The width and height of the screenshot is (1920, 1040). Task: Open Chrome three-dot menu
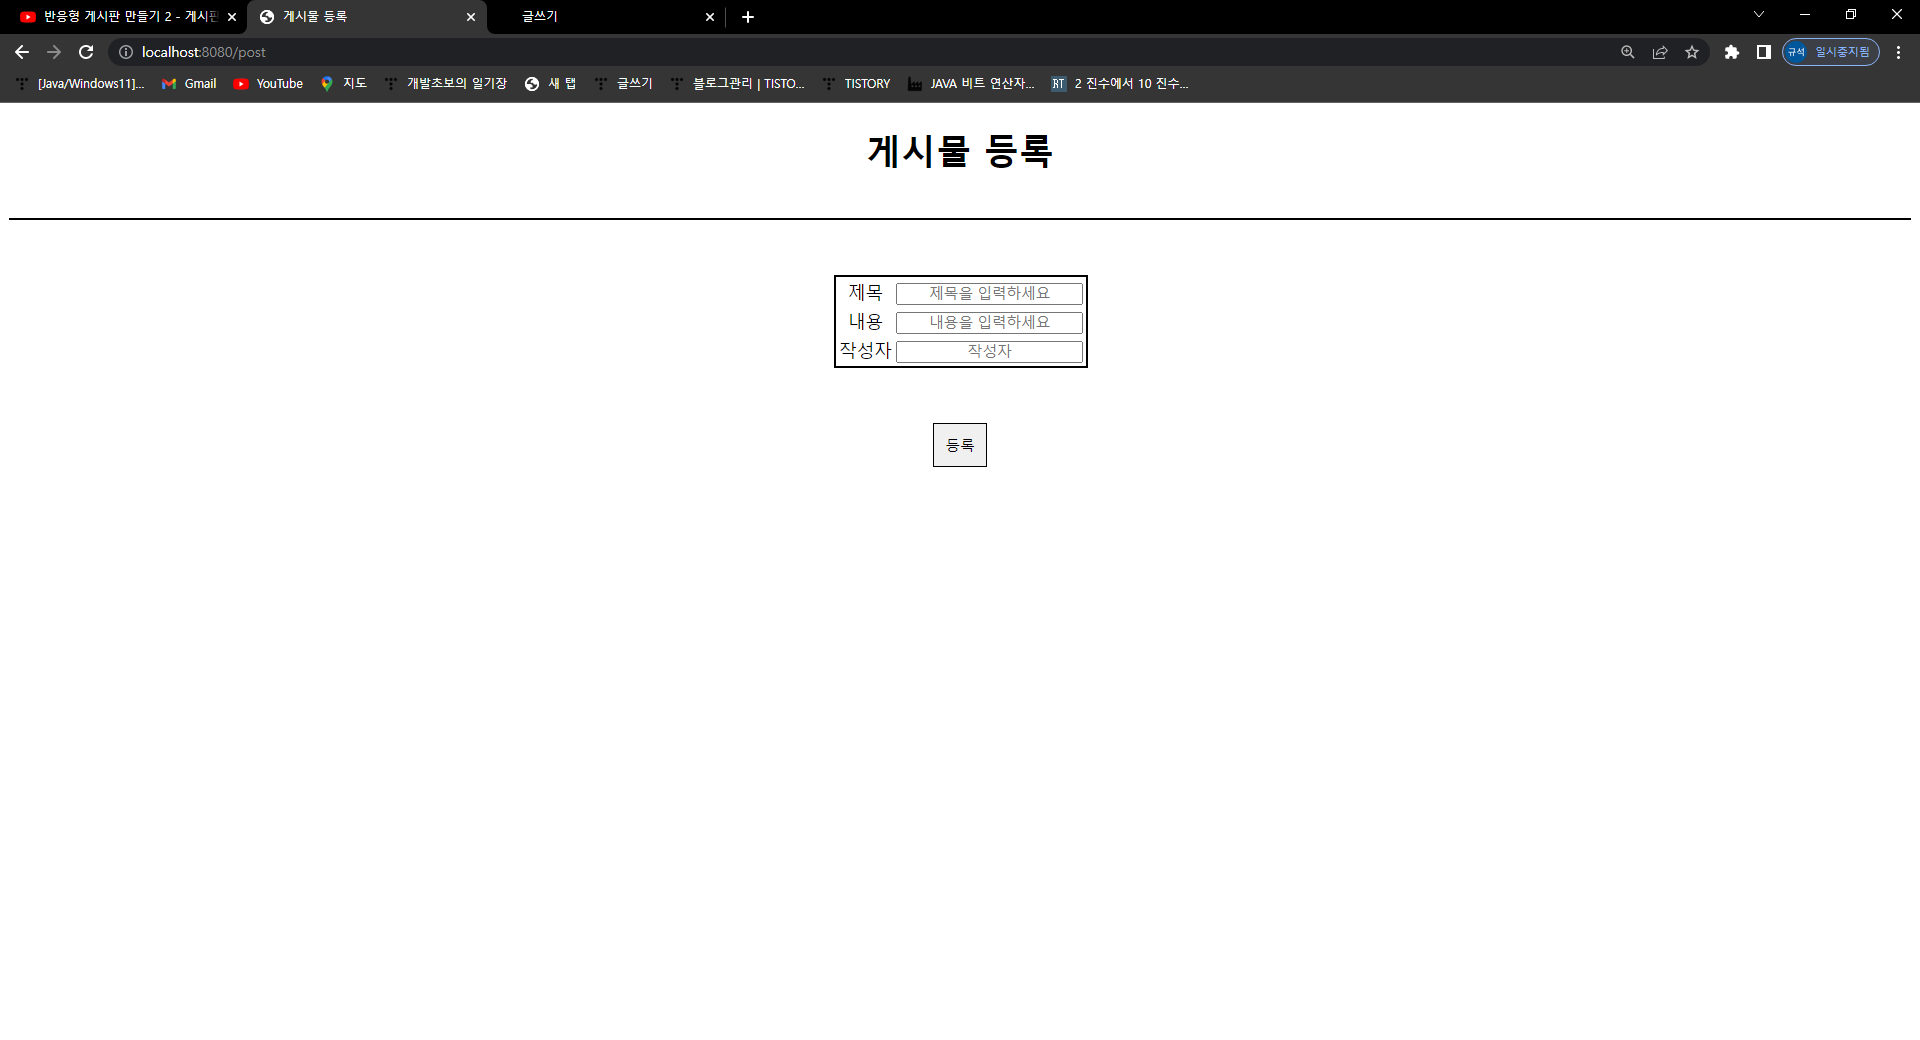[1898, 52]
